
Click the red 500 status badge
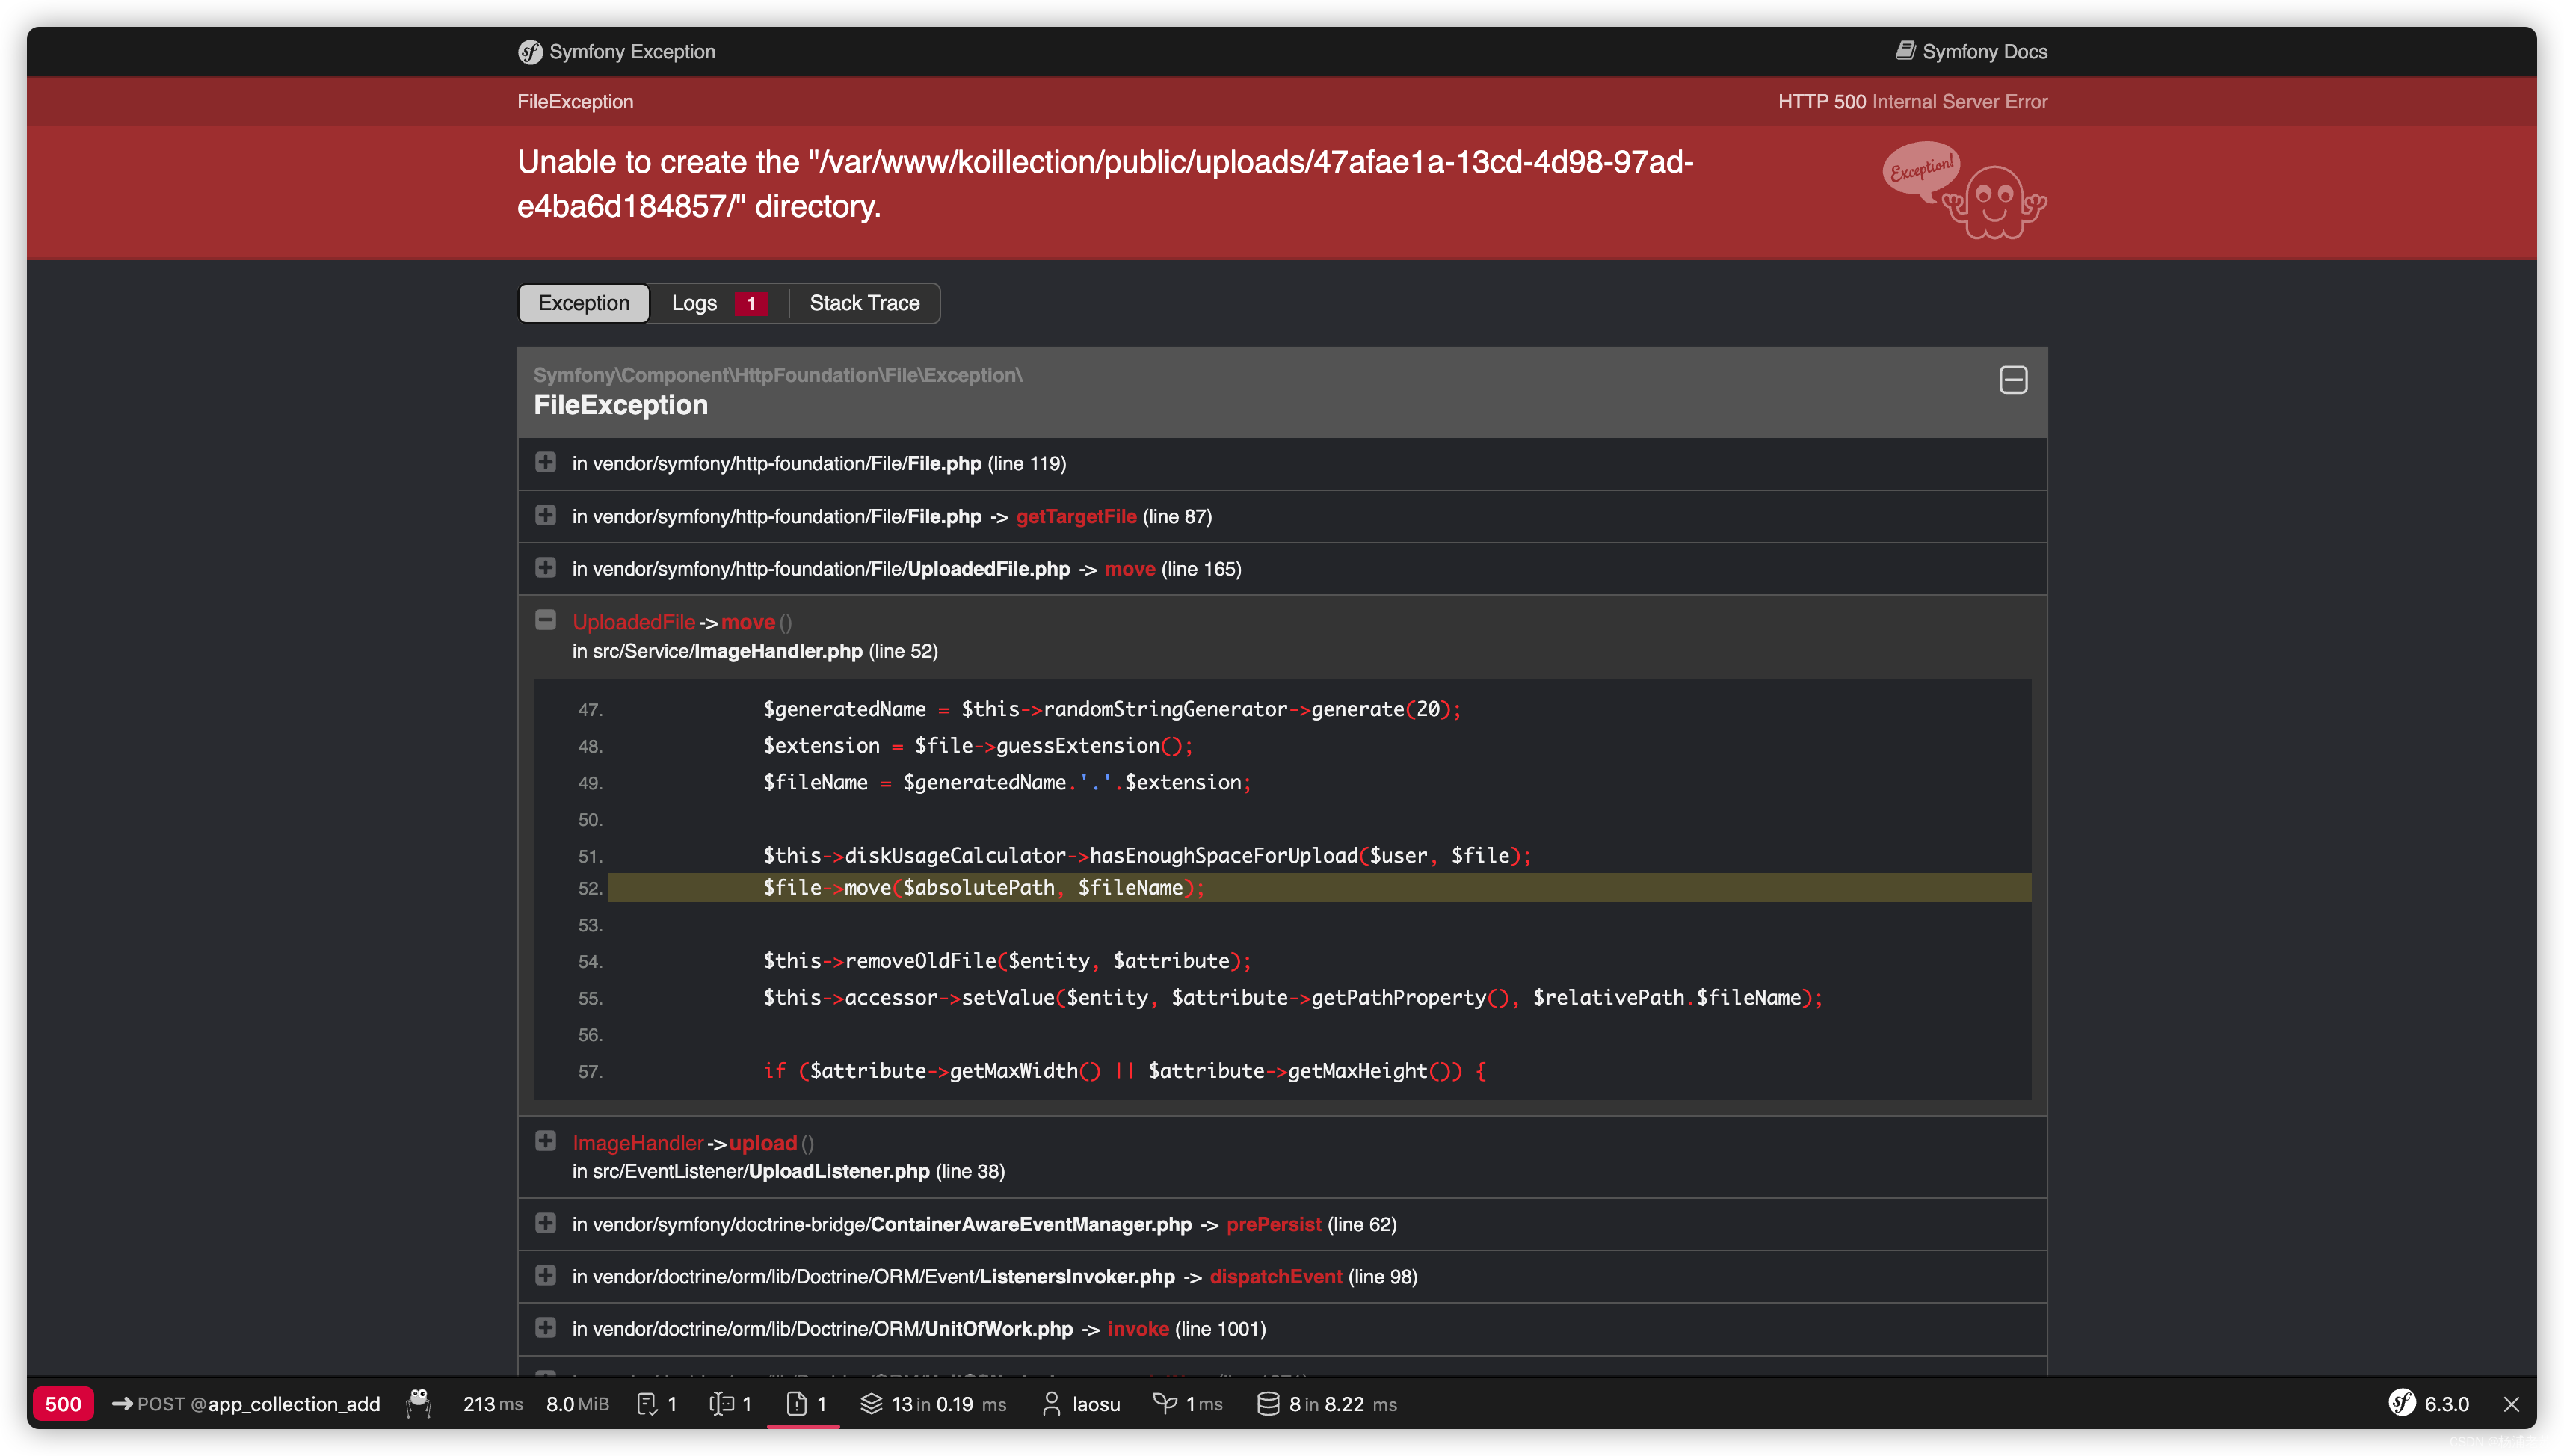tap(63, 1404)
